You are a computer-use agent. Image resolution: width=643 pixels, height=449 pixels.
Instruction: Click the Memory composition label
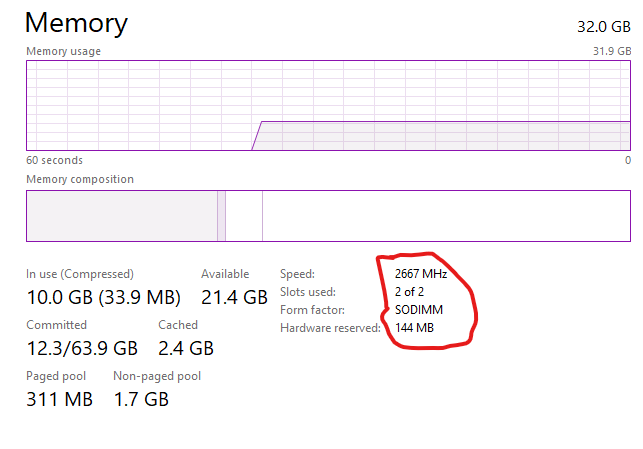coord(79,179)
